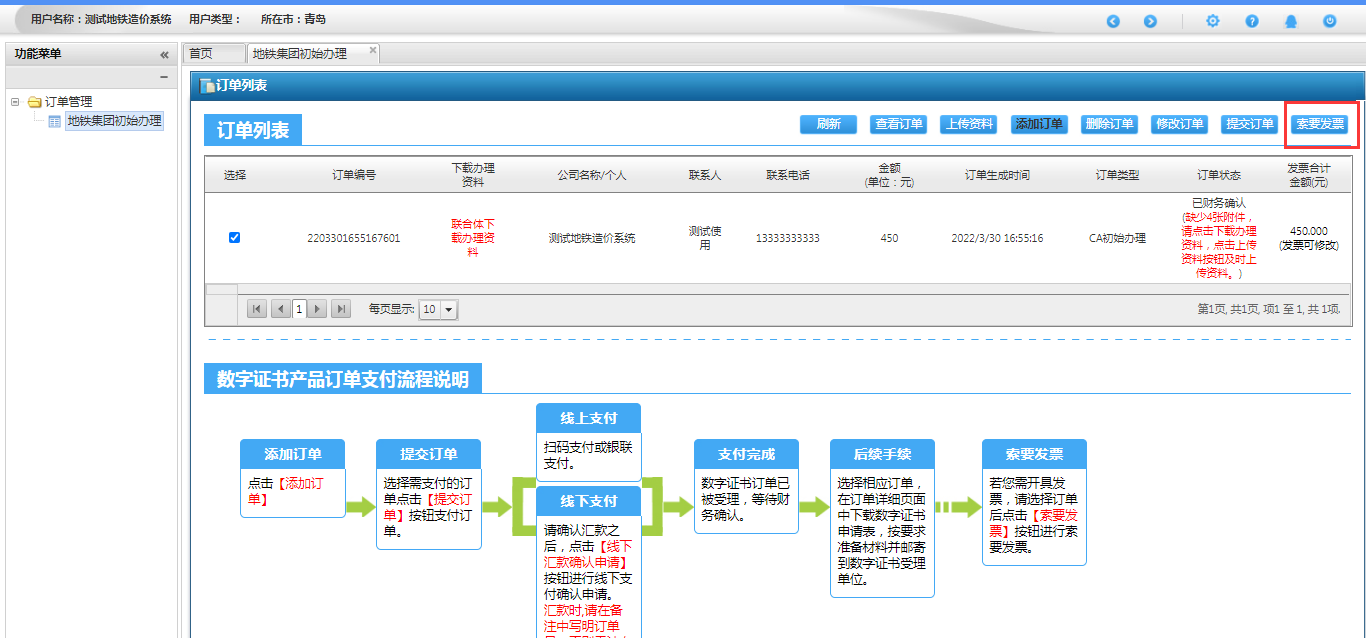Viewport: 1366px width, 638px height.
Task: Click the 上传资料 button
Action: click(969, 124)
